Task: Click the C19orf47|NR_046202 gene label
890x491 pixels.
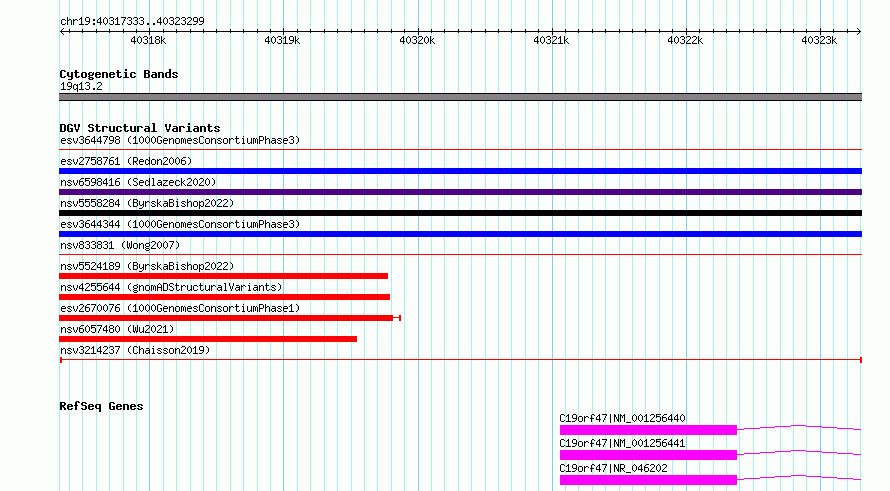Action: 613,468
